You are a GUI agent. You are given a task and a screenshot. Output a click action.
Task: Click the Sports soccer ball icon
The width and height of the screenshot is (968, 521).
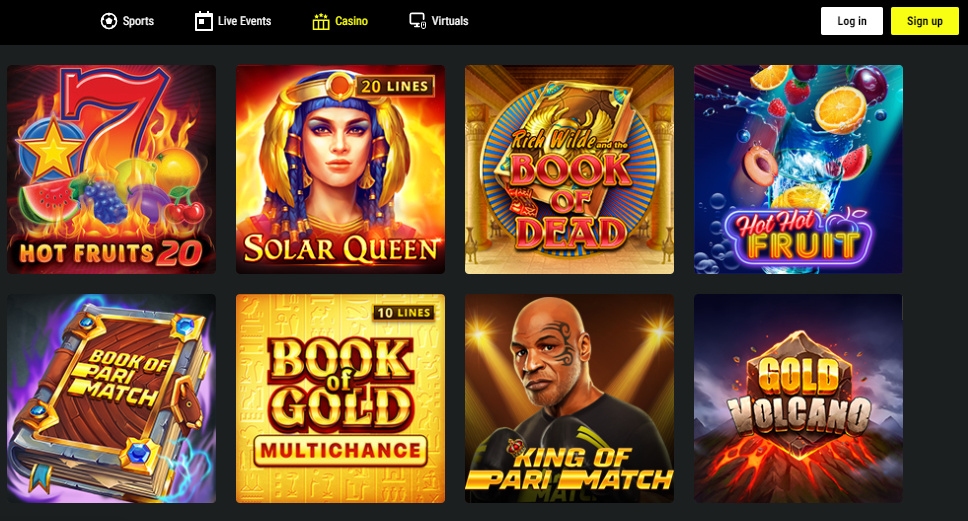[x=109, y=21]
